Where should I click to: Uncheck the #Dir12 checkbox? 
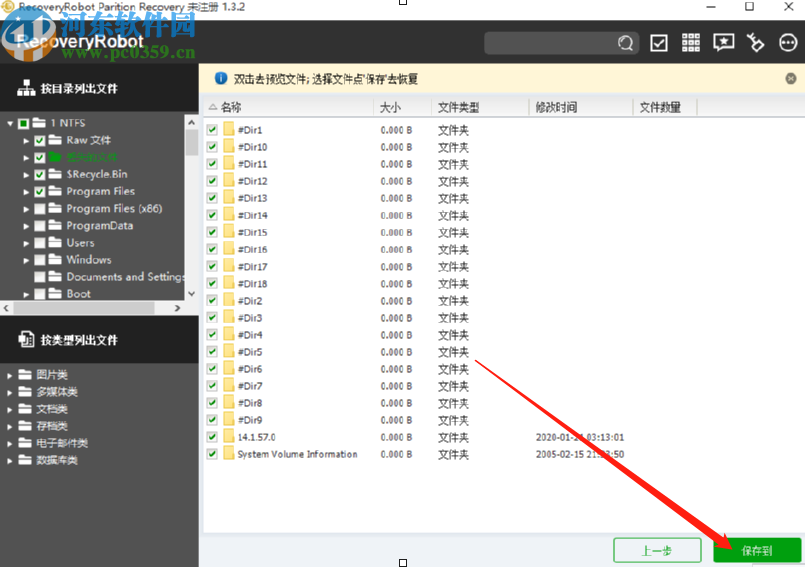[x=212, y=181]
